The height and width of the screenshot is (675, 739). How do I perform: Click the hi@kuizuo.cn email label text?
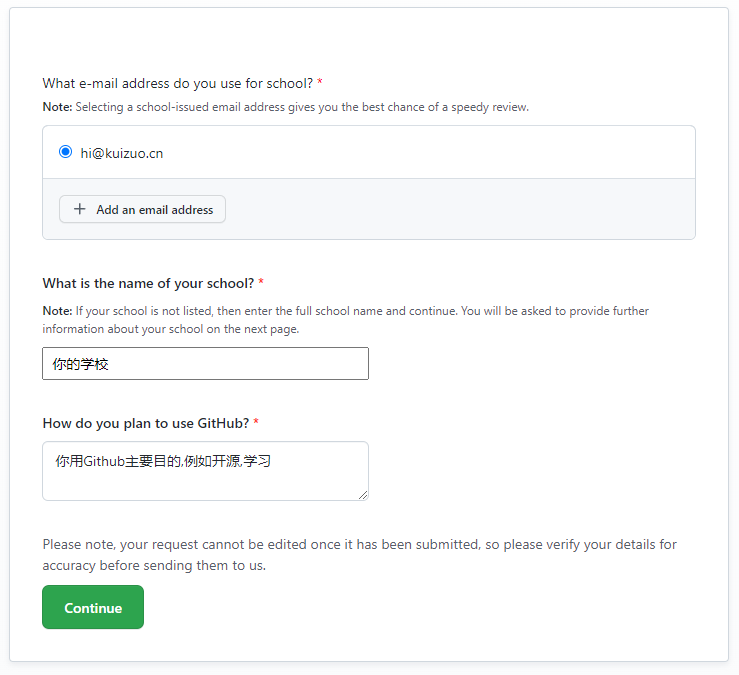click(x=122, y=153)
